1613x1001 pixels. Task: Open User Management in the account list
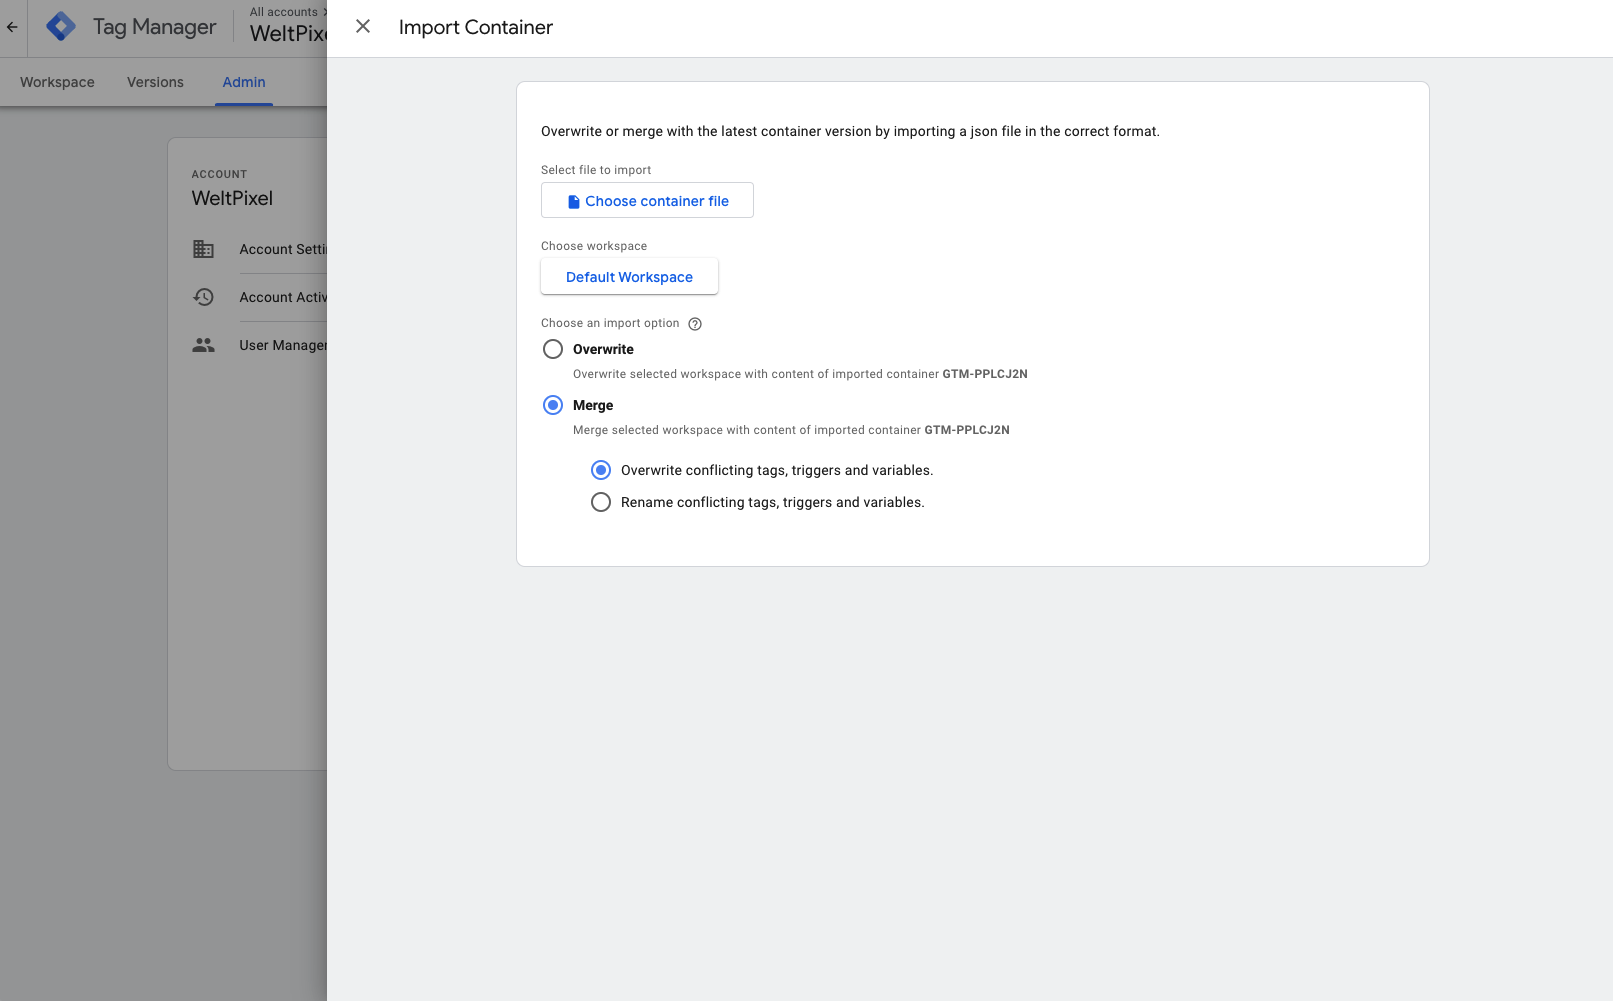(x=283, y=345)
